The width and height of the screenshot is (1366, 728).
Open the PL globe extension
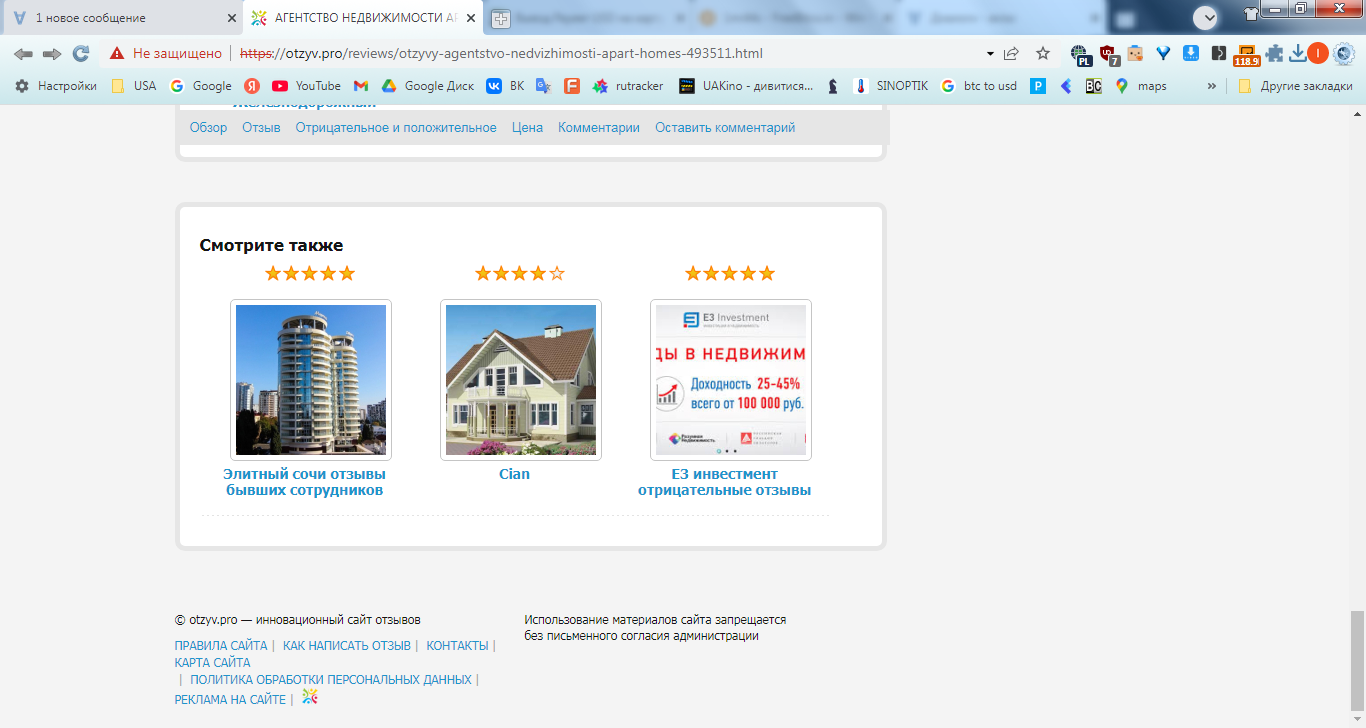pyautogui.click(x=1080, y=54)
